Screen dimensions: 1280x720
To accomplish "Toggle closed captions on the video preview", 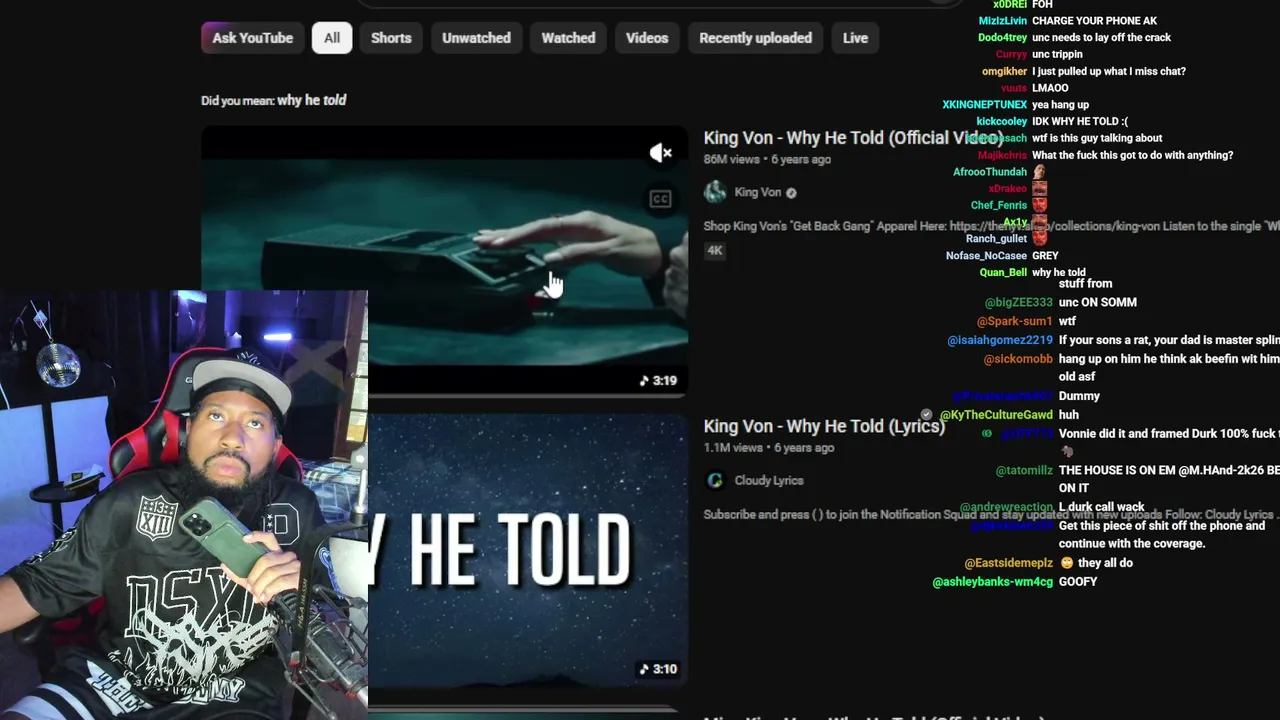I will coord(660,199).
